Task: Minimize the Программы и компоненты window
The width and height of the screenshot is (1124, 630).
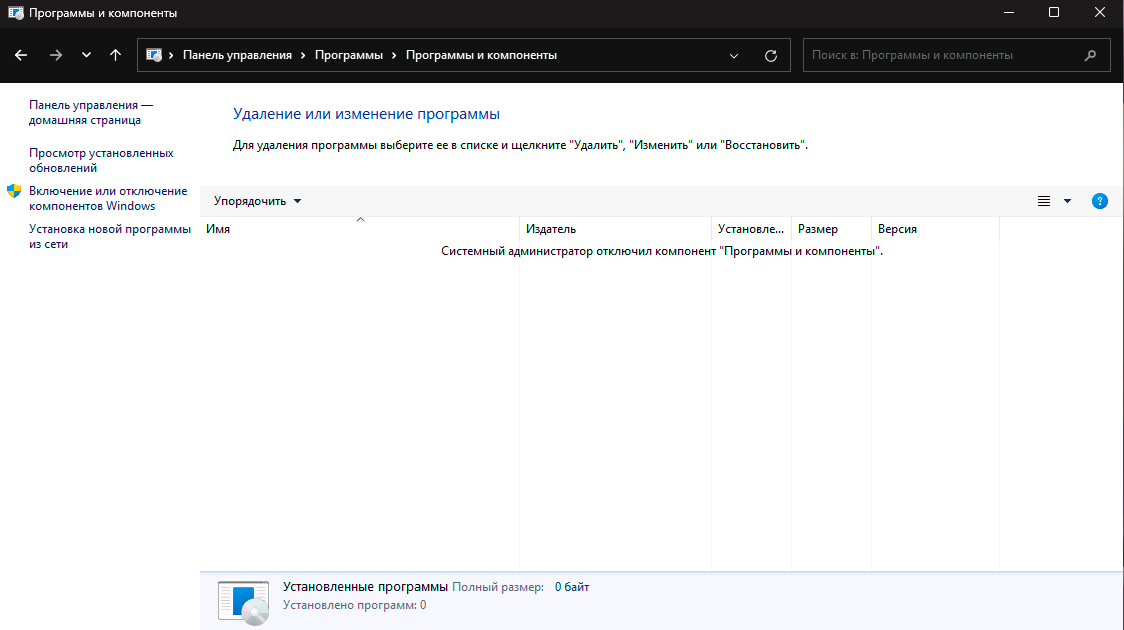Action: click(x=1009, y=13)
